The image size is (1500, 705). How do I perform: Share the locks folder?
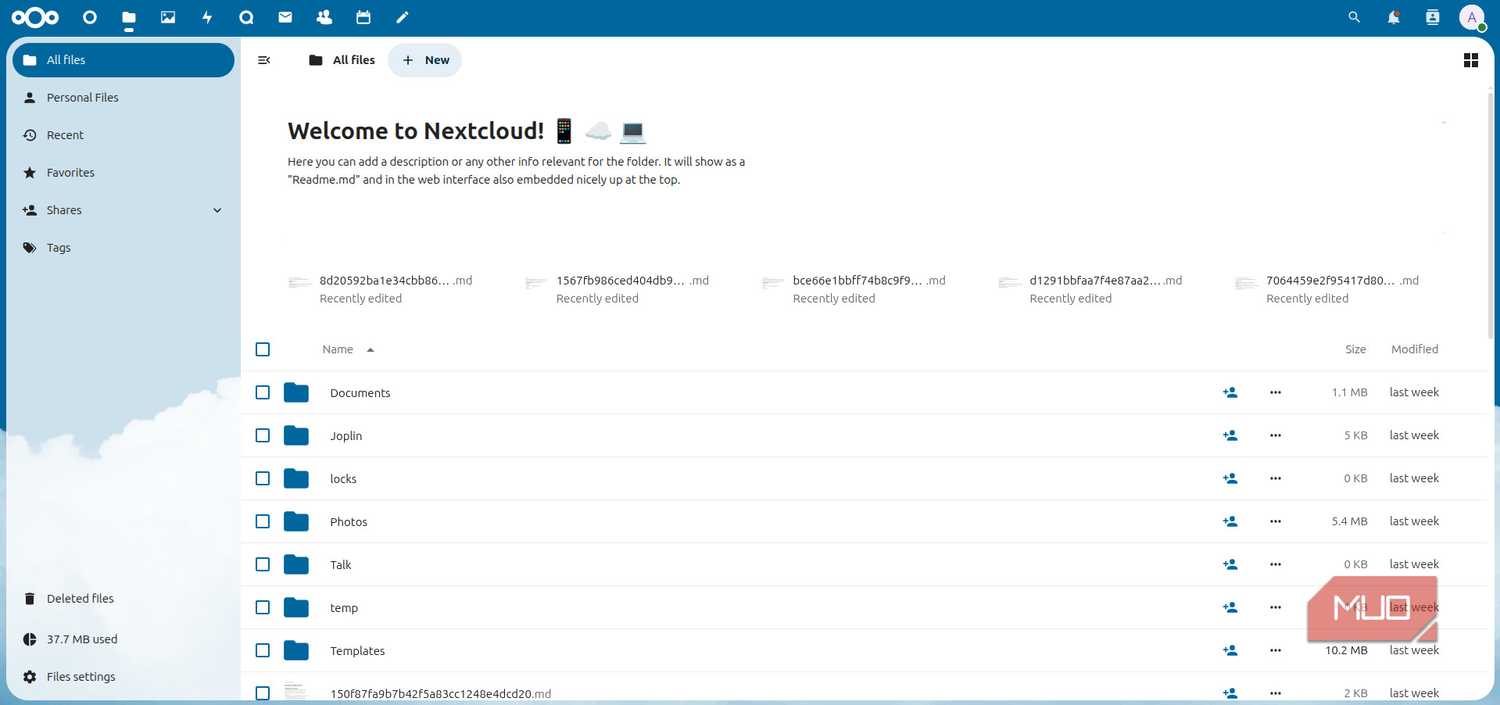tap(1230, 479)
